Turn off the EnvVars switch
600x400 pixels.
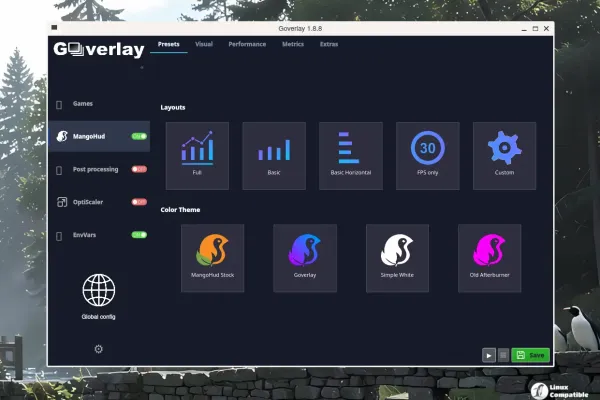(x=139, y=235)
